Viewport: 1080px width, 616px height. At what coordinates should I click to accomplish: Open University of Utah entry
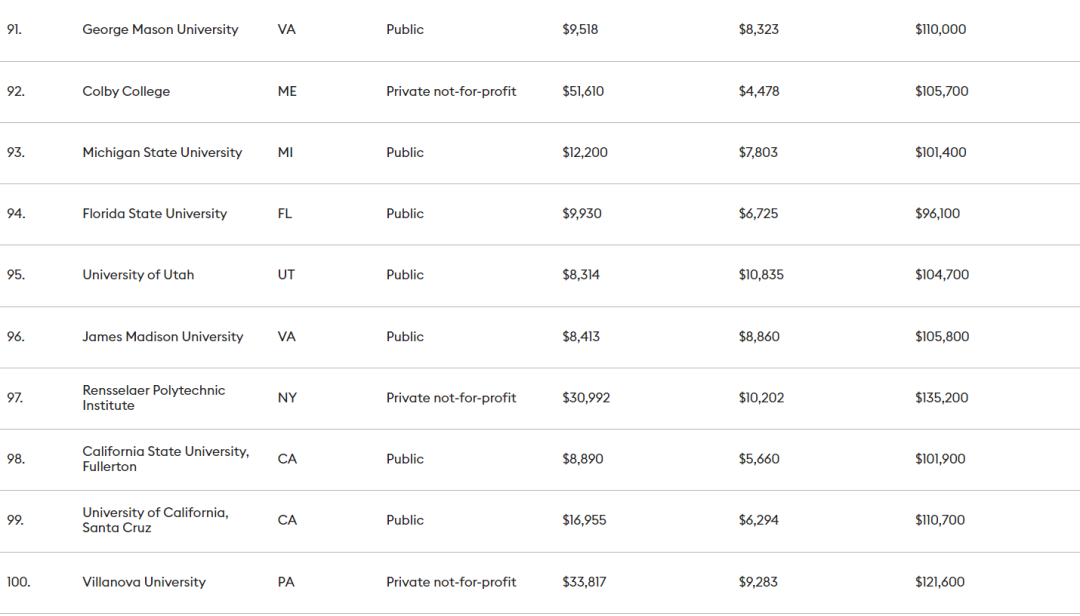138,275
